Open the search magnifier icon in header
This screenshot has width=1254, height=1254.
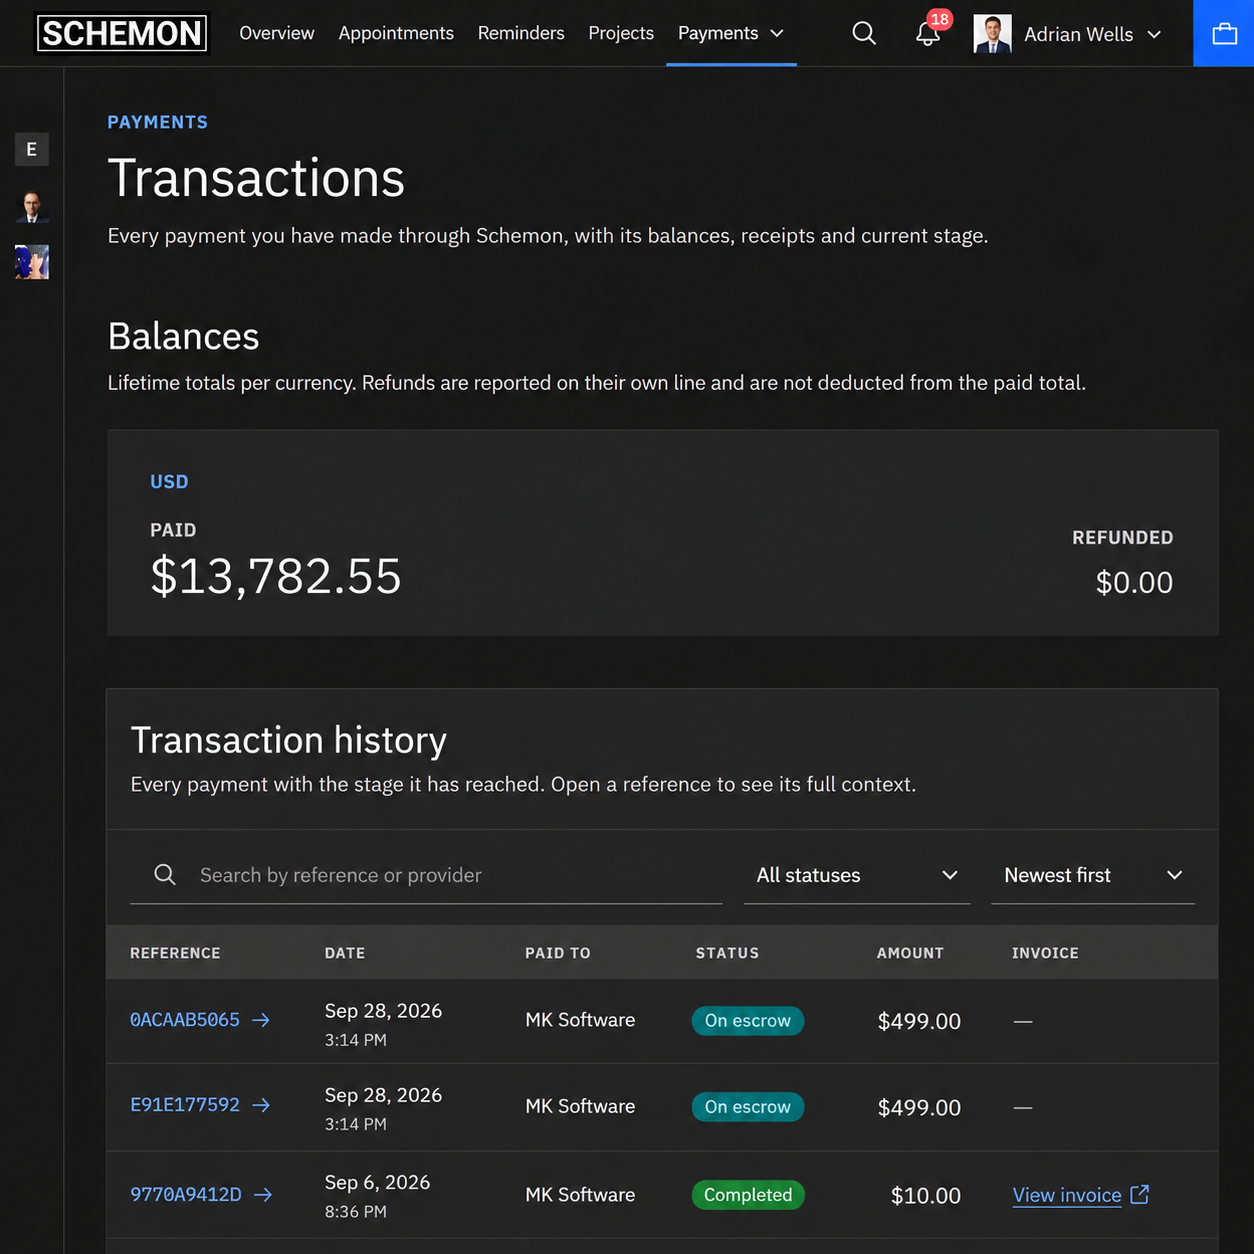click(864, 33)
